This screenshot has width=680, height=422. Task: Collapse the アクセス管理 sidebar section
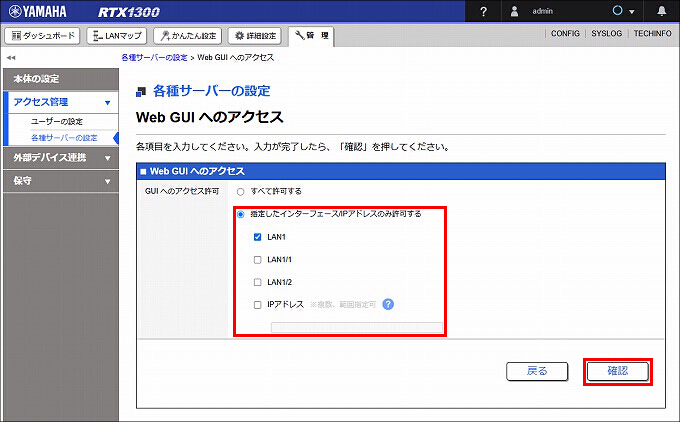61,102
